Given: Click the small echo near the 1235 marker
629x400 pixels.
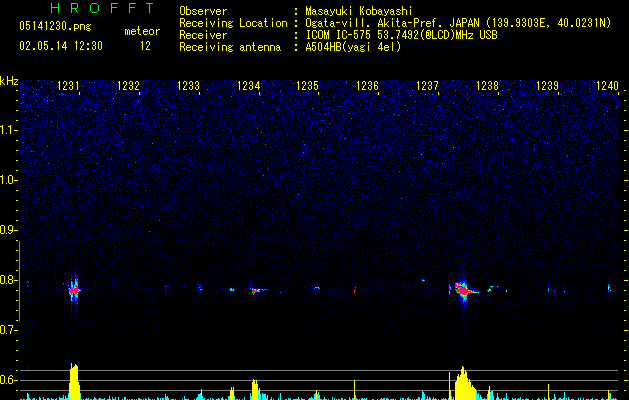Looking at the screenshot, I should coord(317,288).
